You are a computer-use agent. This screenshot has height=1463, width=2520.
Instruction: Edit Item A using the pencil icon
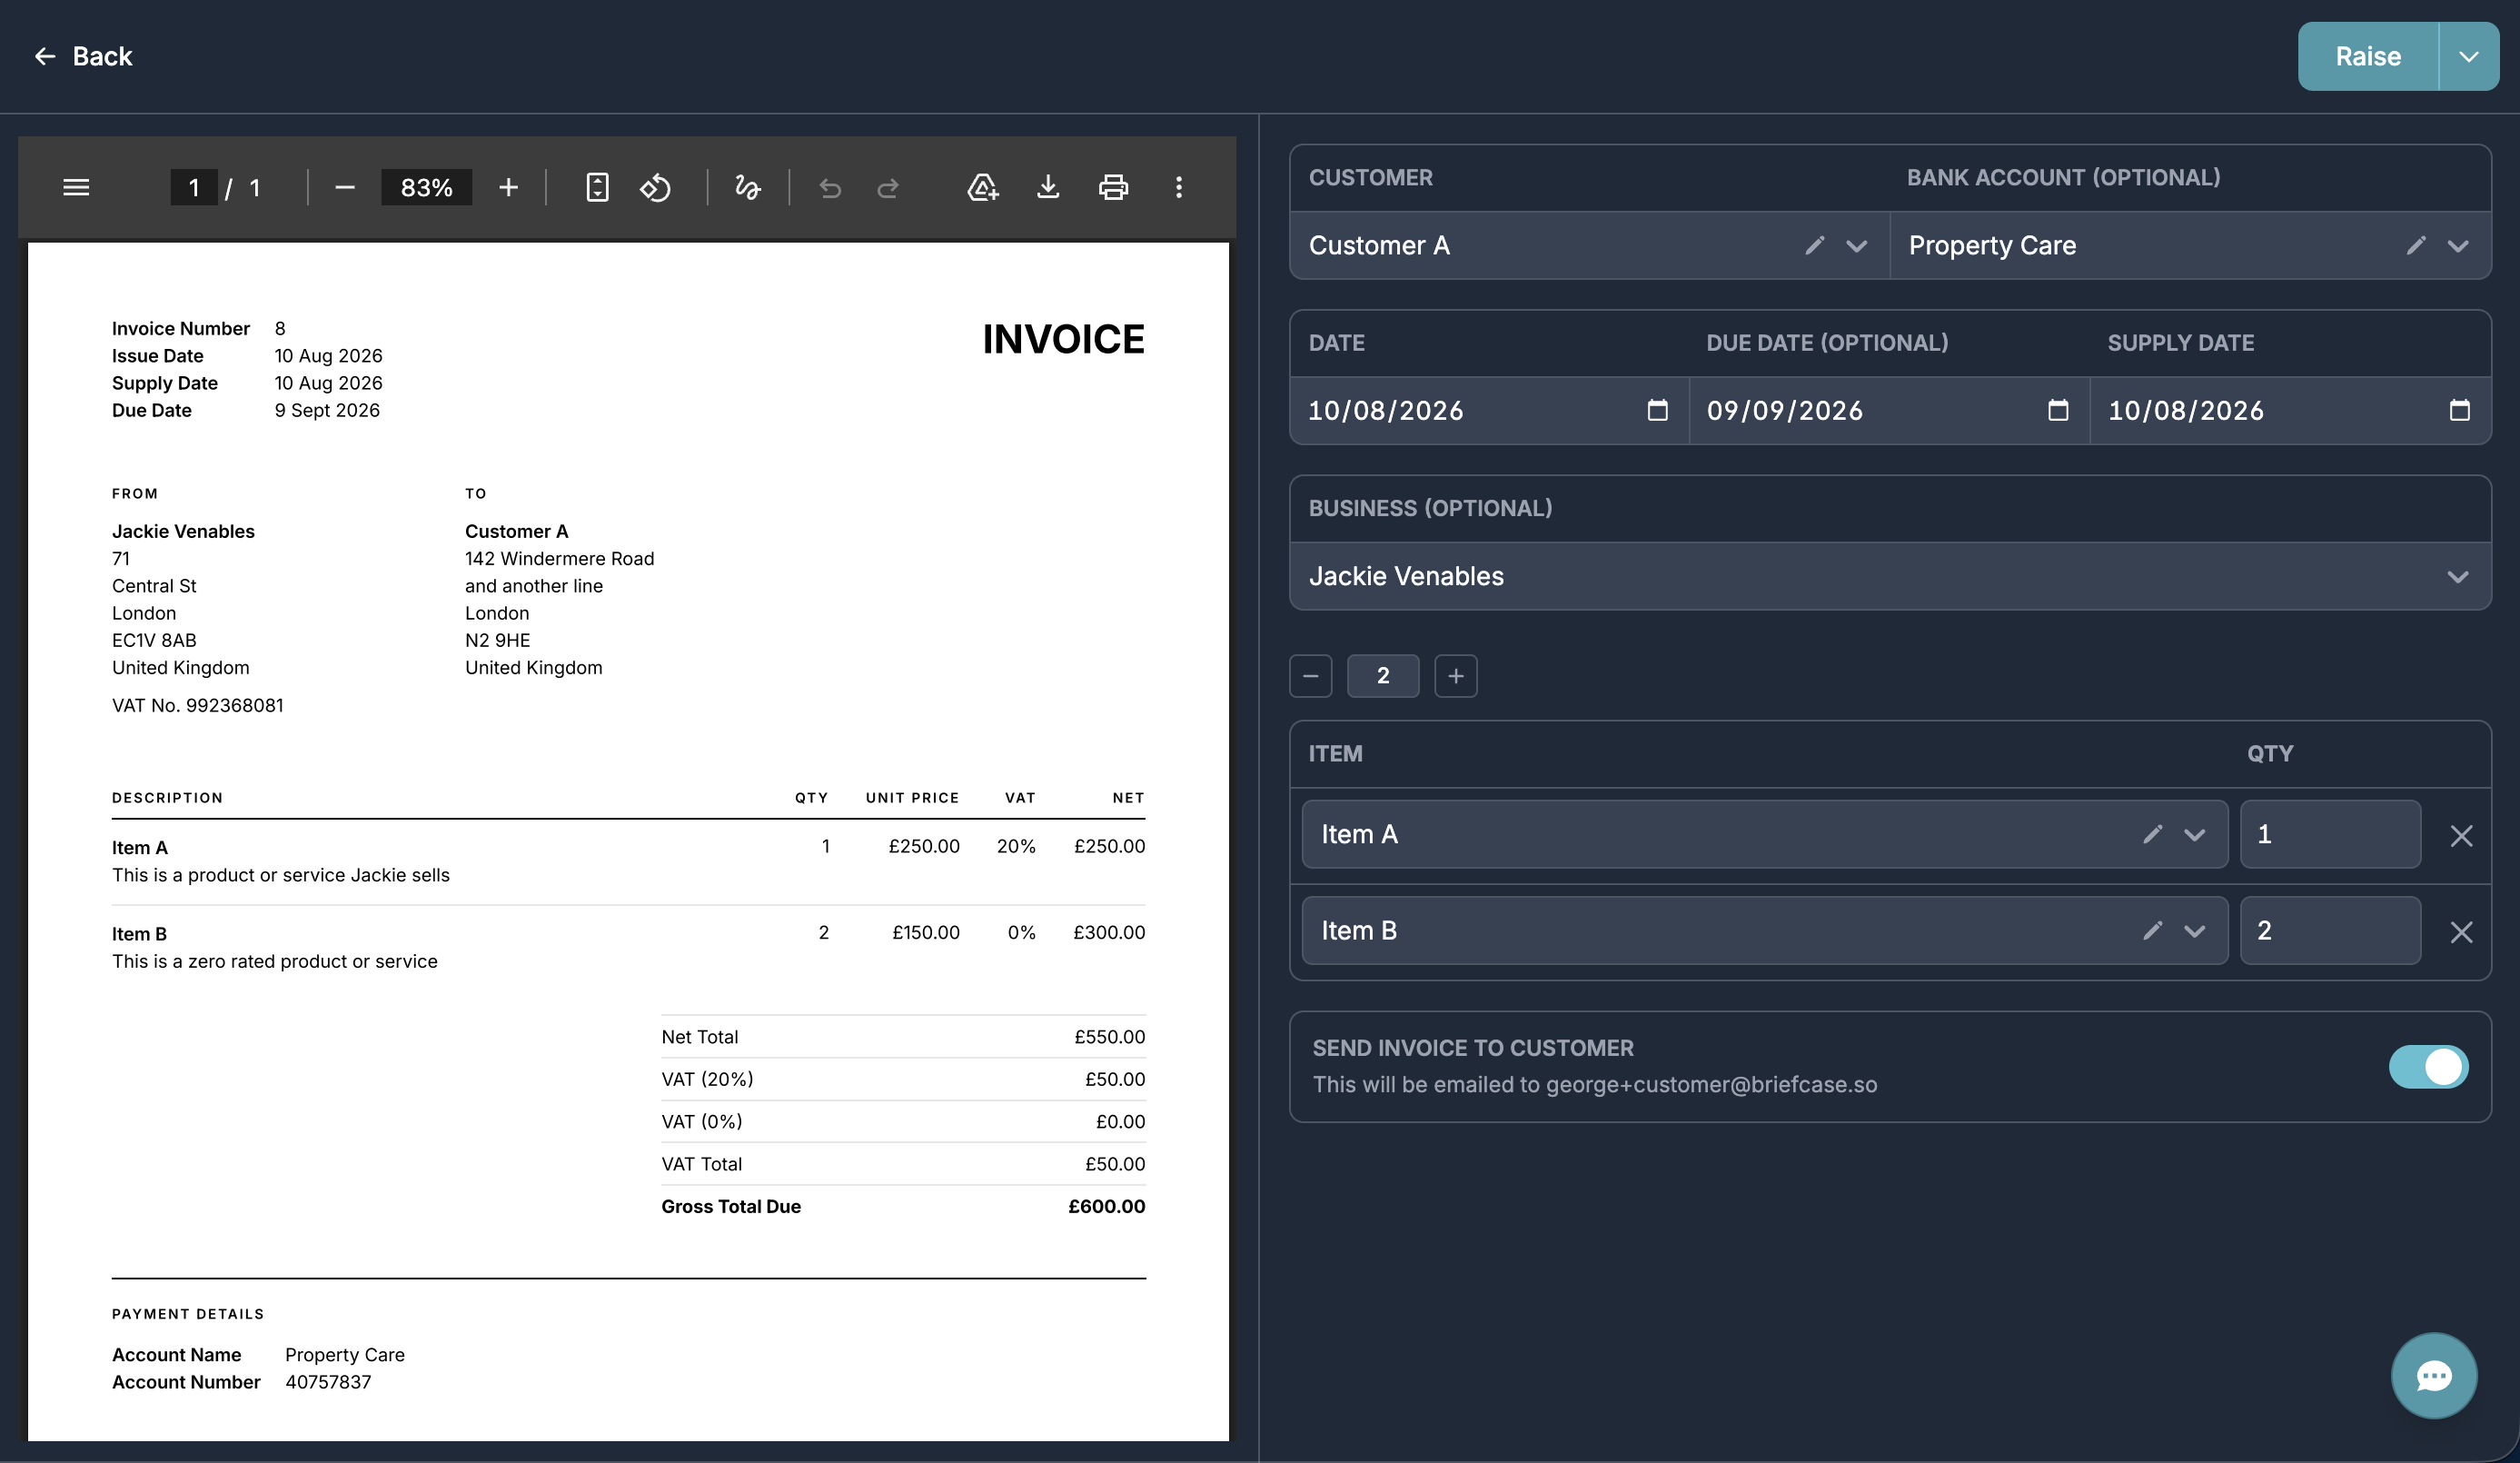pyautogui.click(x=2153, y=834)
